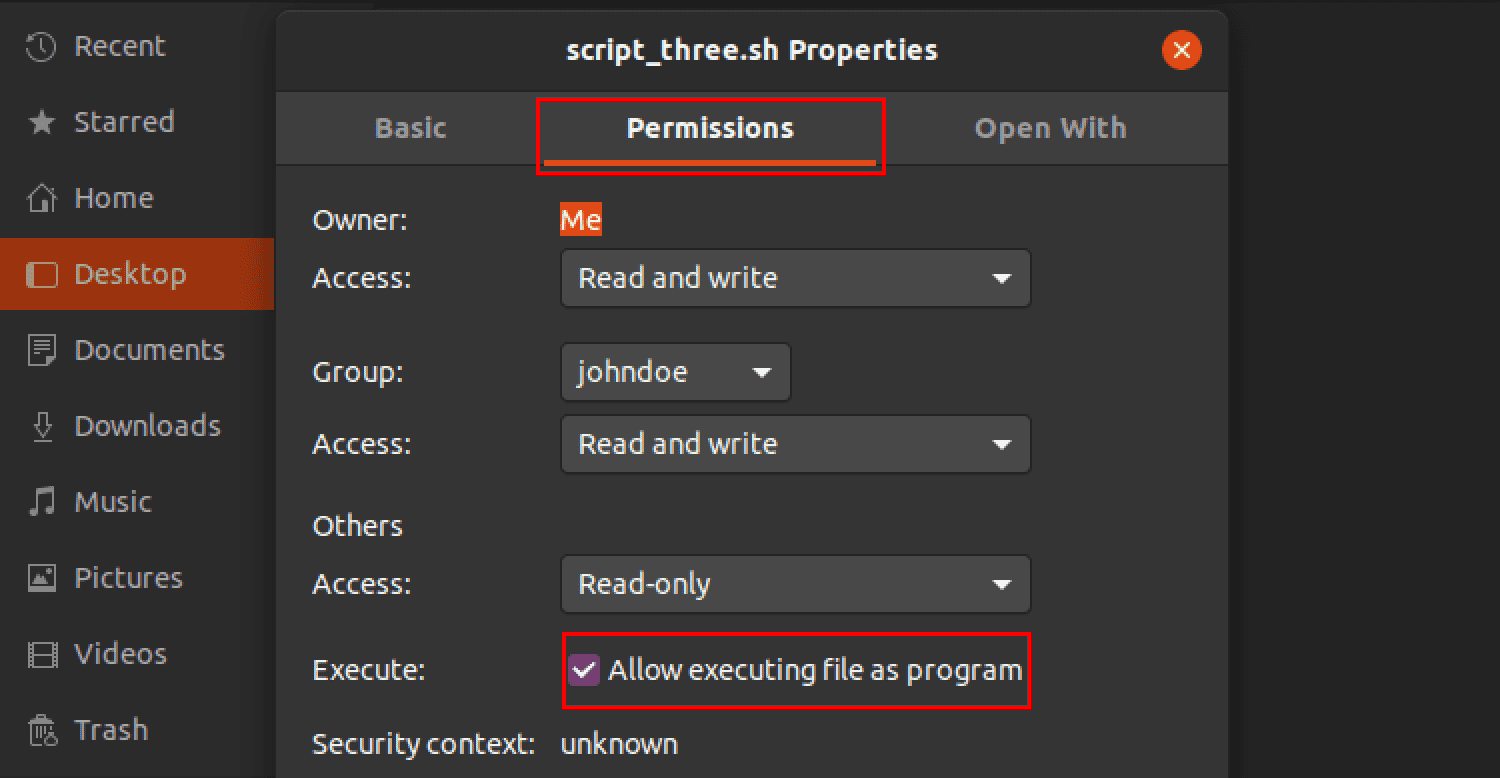Open the Recent files view
Screen dimensions: 1500x778
120,45
